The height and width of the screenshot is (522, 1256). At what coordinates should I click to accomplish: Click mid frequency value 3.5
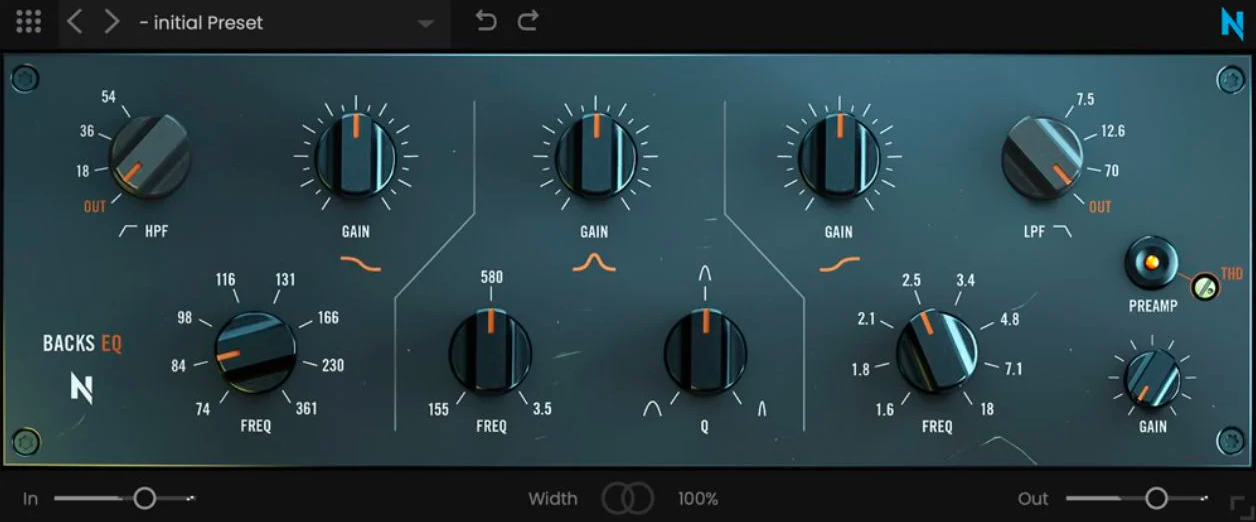pyautogui.click(x=542, y=408)
